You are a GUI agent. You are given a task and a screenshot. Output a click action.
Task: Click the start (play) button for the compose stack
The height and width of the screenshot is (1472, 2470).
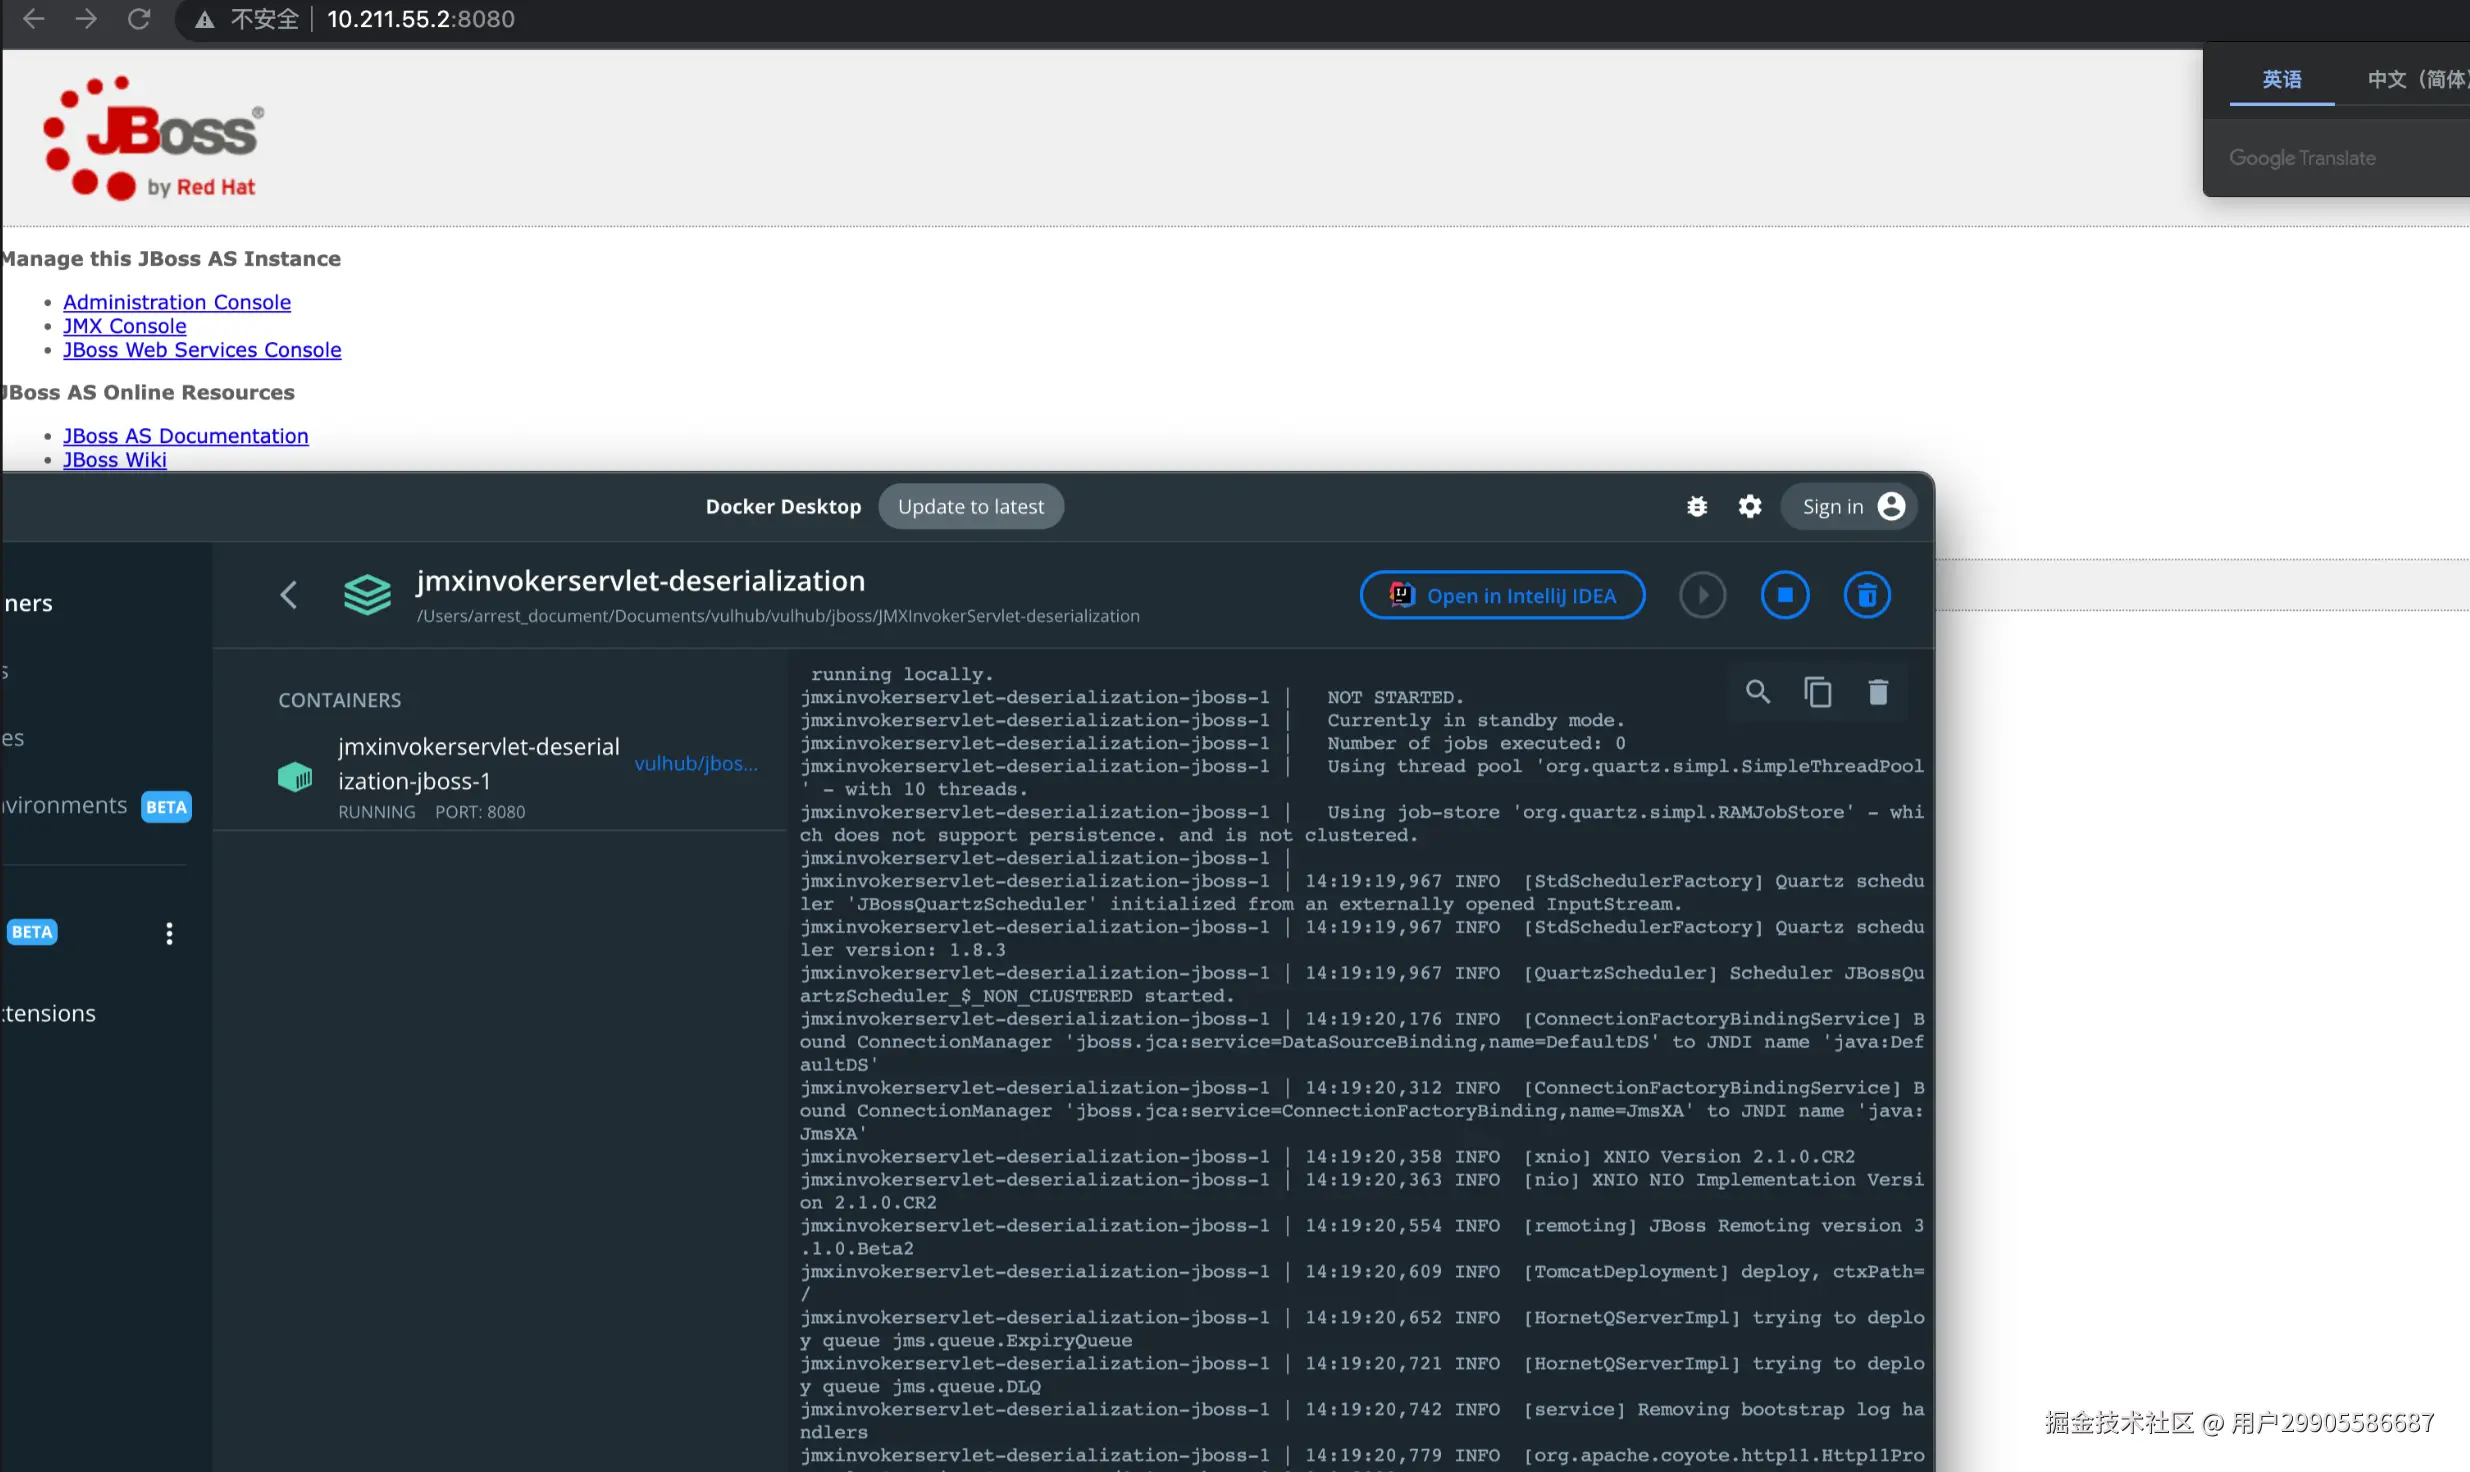point(1702,595)
